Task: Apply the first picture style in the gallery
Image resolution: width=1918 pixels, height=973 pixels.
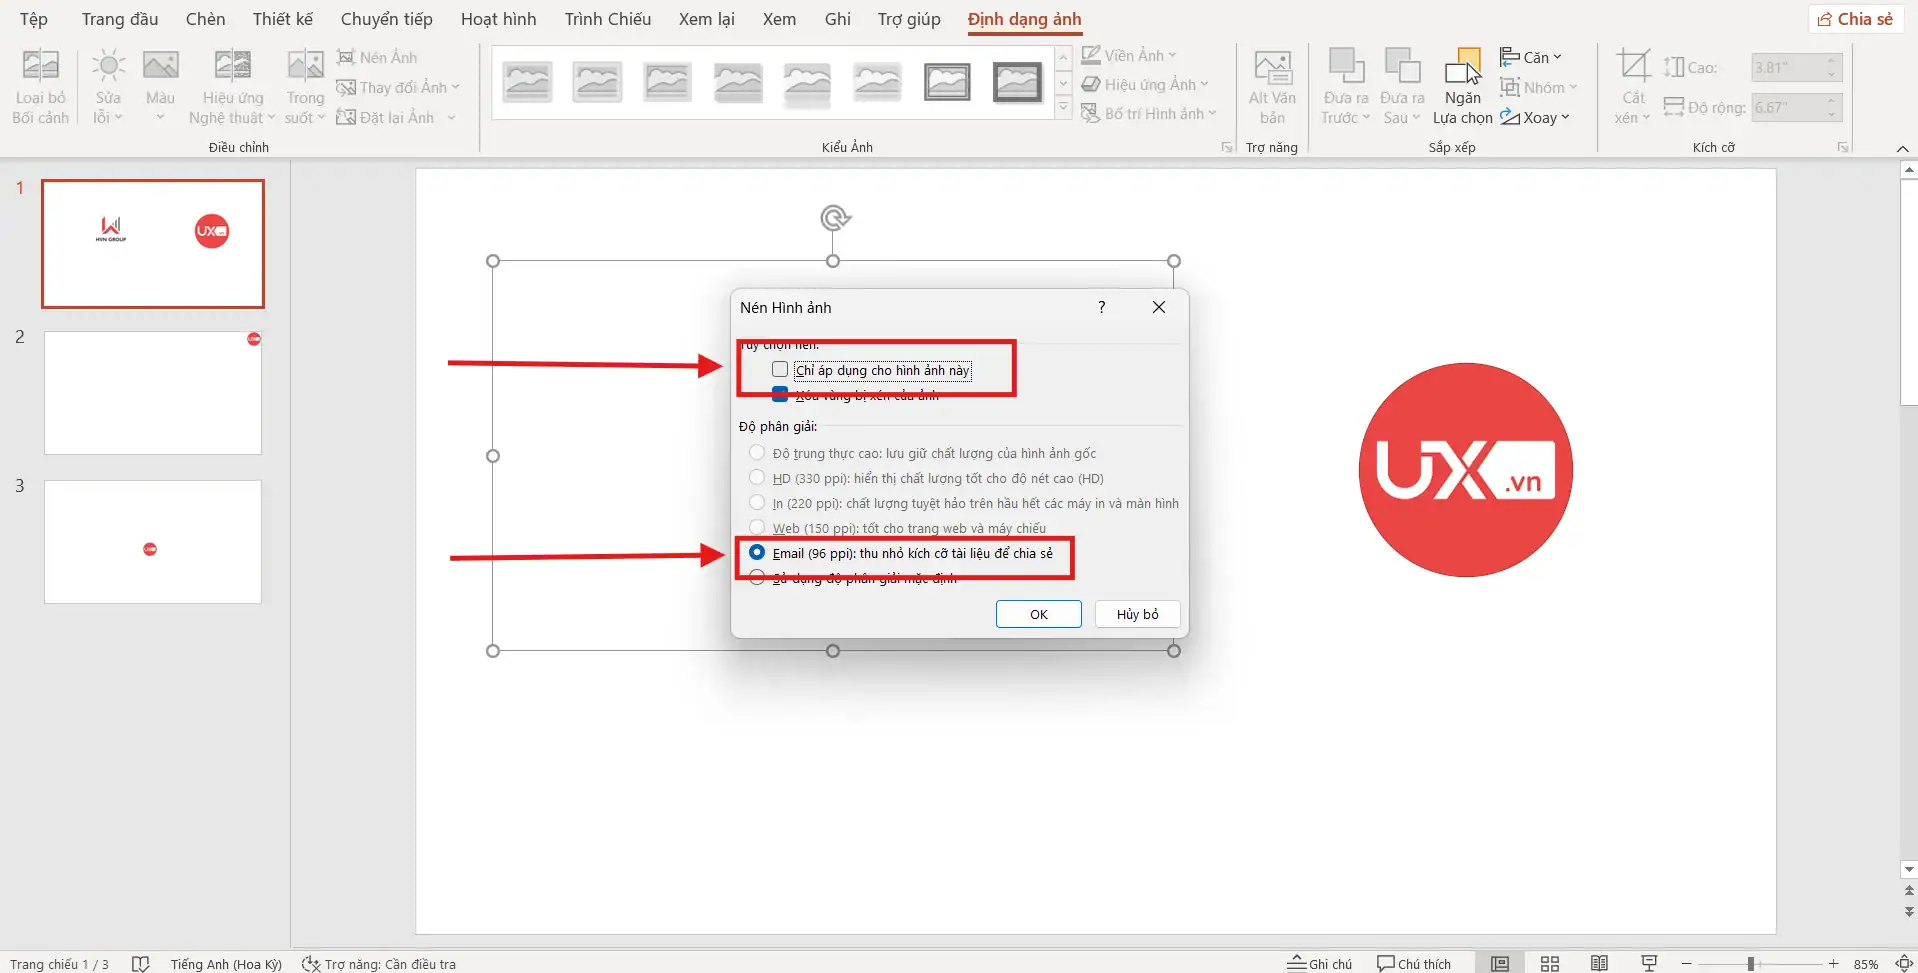Action: [527, 82]
